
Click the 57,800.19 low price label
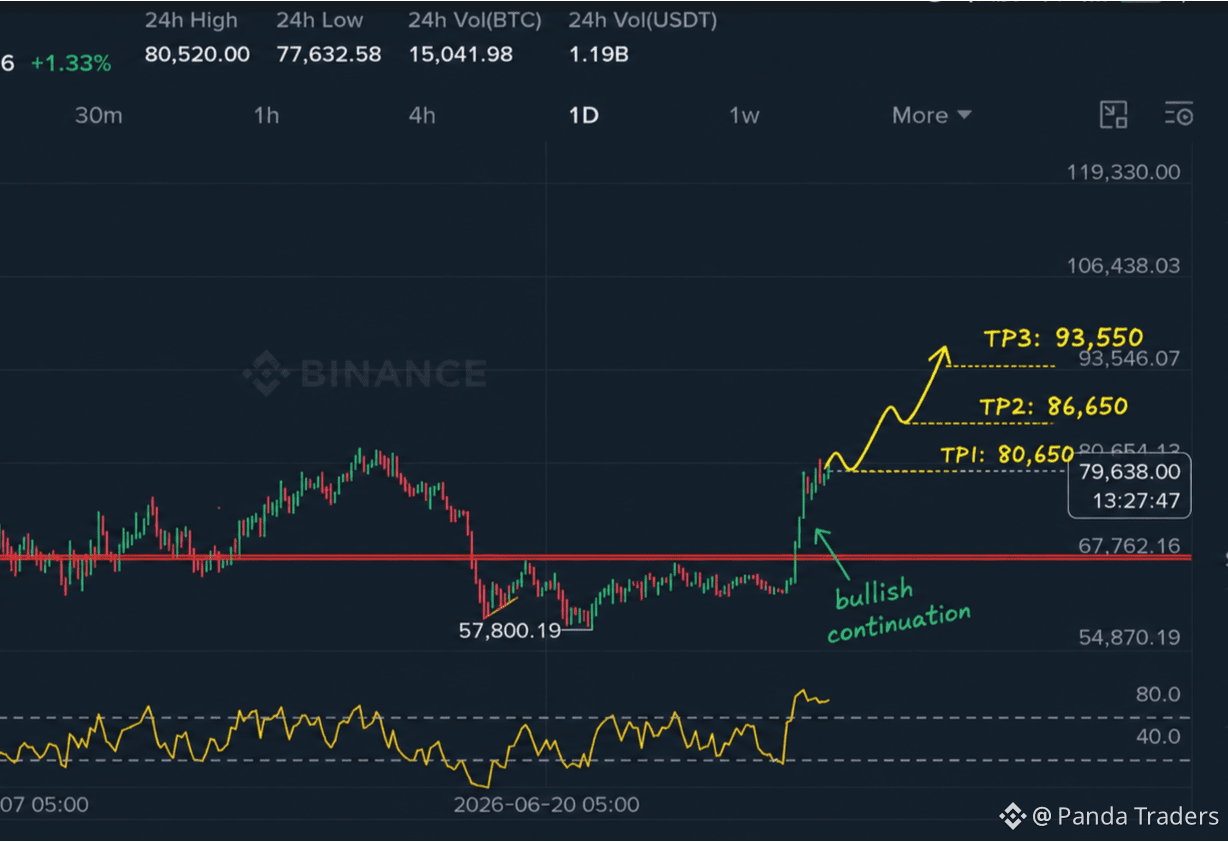[510, 631]
